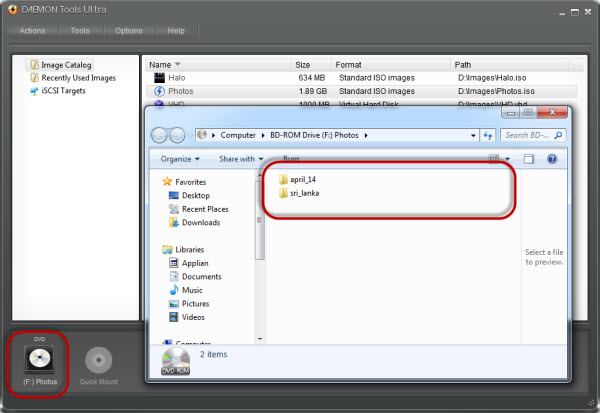
Task: Select the Music library
Action: [186, 290]
